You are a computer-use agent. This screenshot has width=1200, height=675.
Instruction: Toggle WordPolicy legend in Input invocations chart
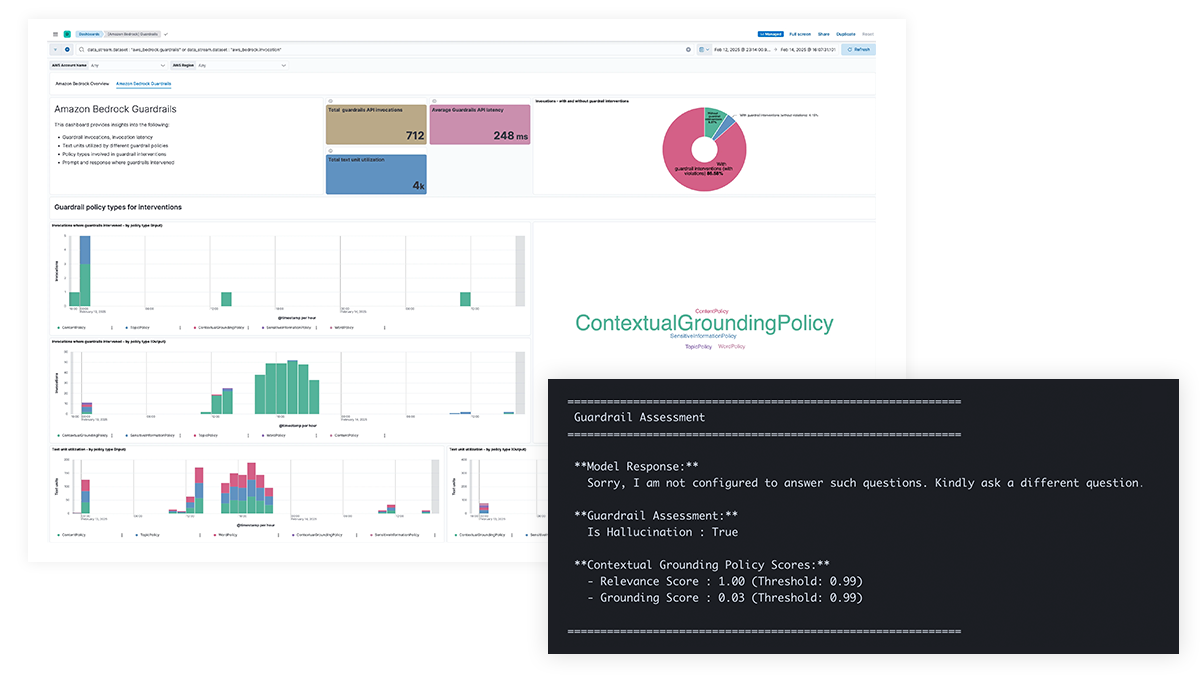click(344, 327)
